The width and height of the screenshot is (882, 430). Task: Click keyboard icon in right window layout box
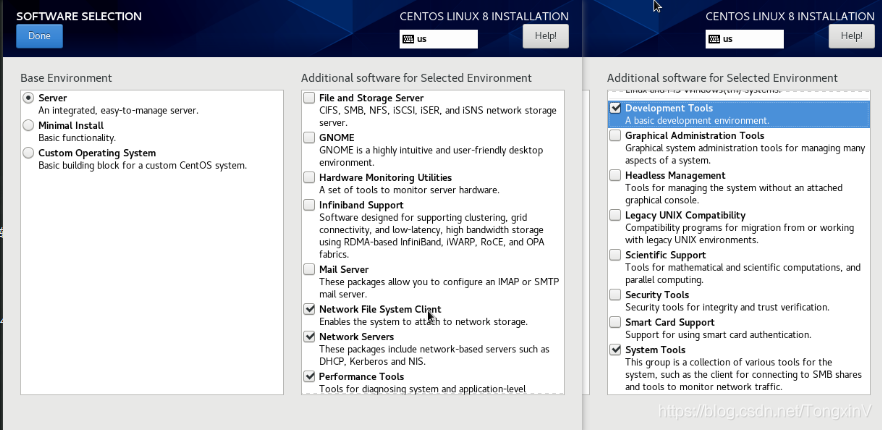coord(715,39)
